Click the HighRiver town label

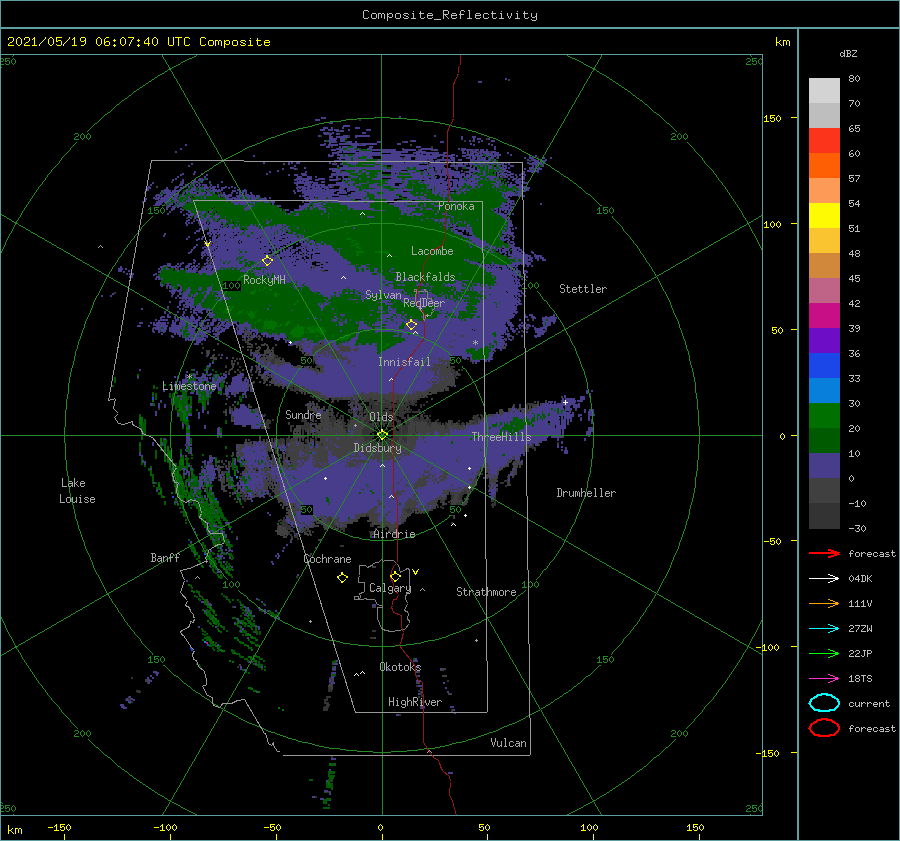point(415,702)
